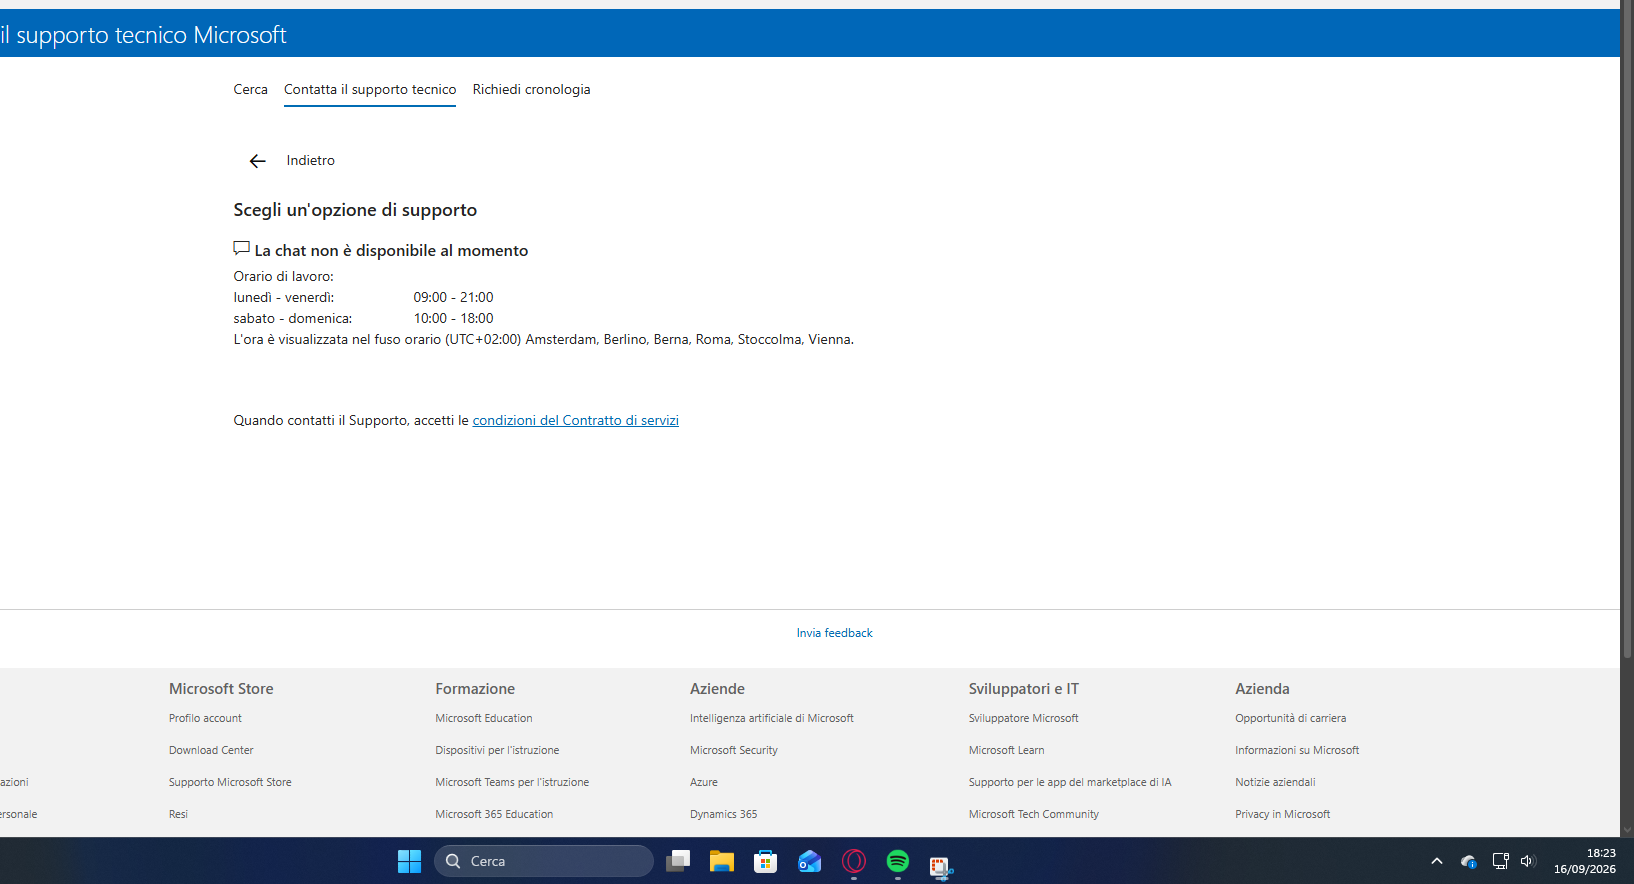Launch File Explorer from the taskbar

(x=722, y=861)
